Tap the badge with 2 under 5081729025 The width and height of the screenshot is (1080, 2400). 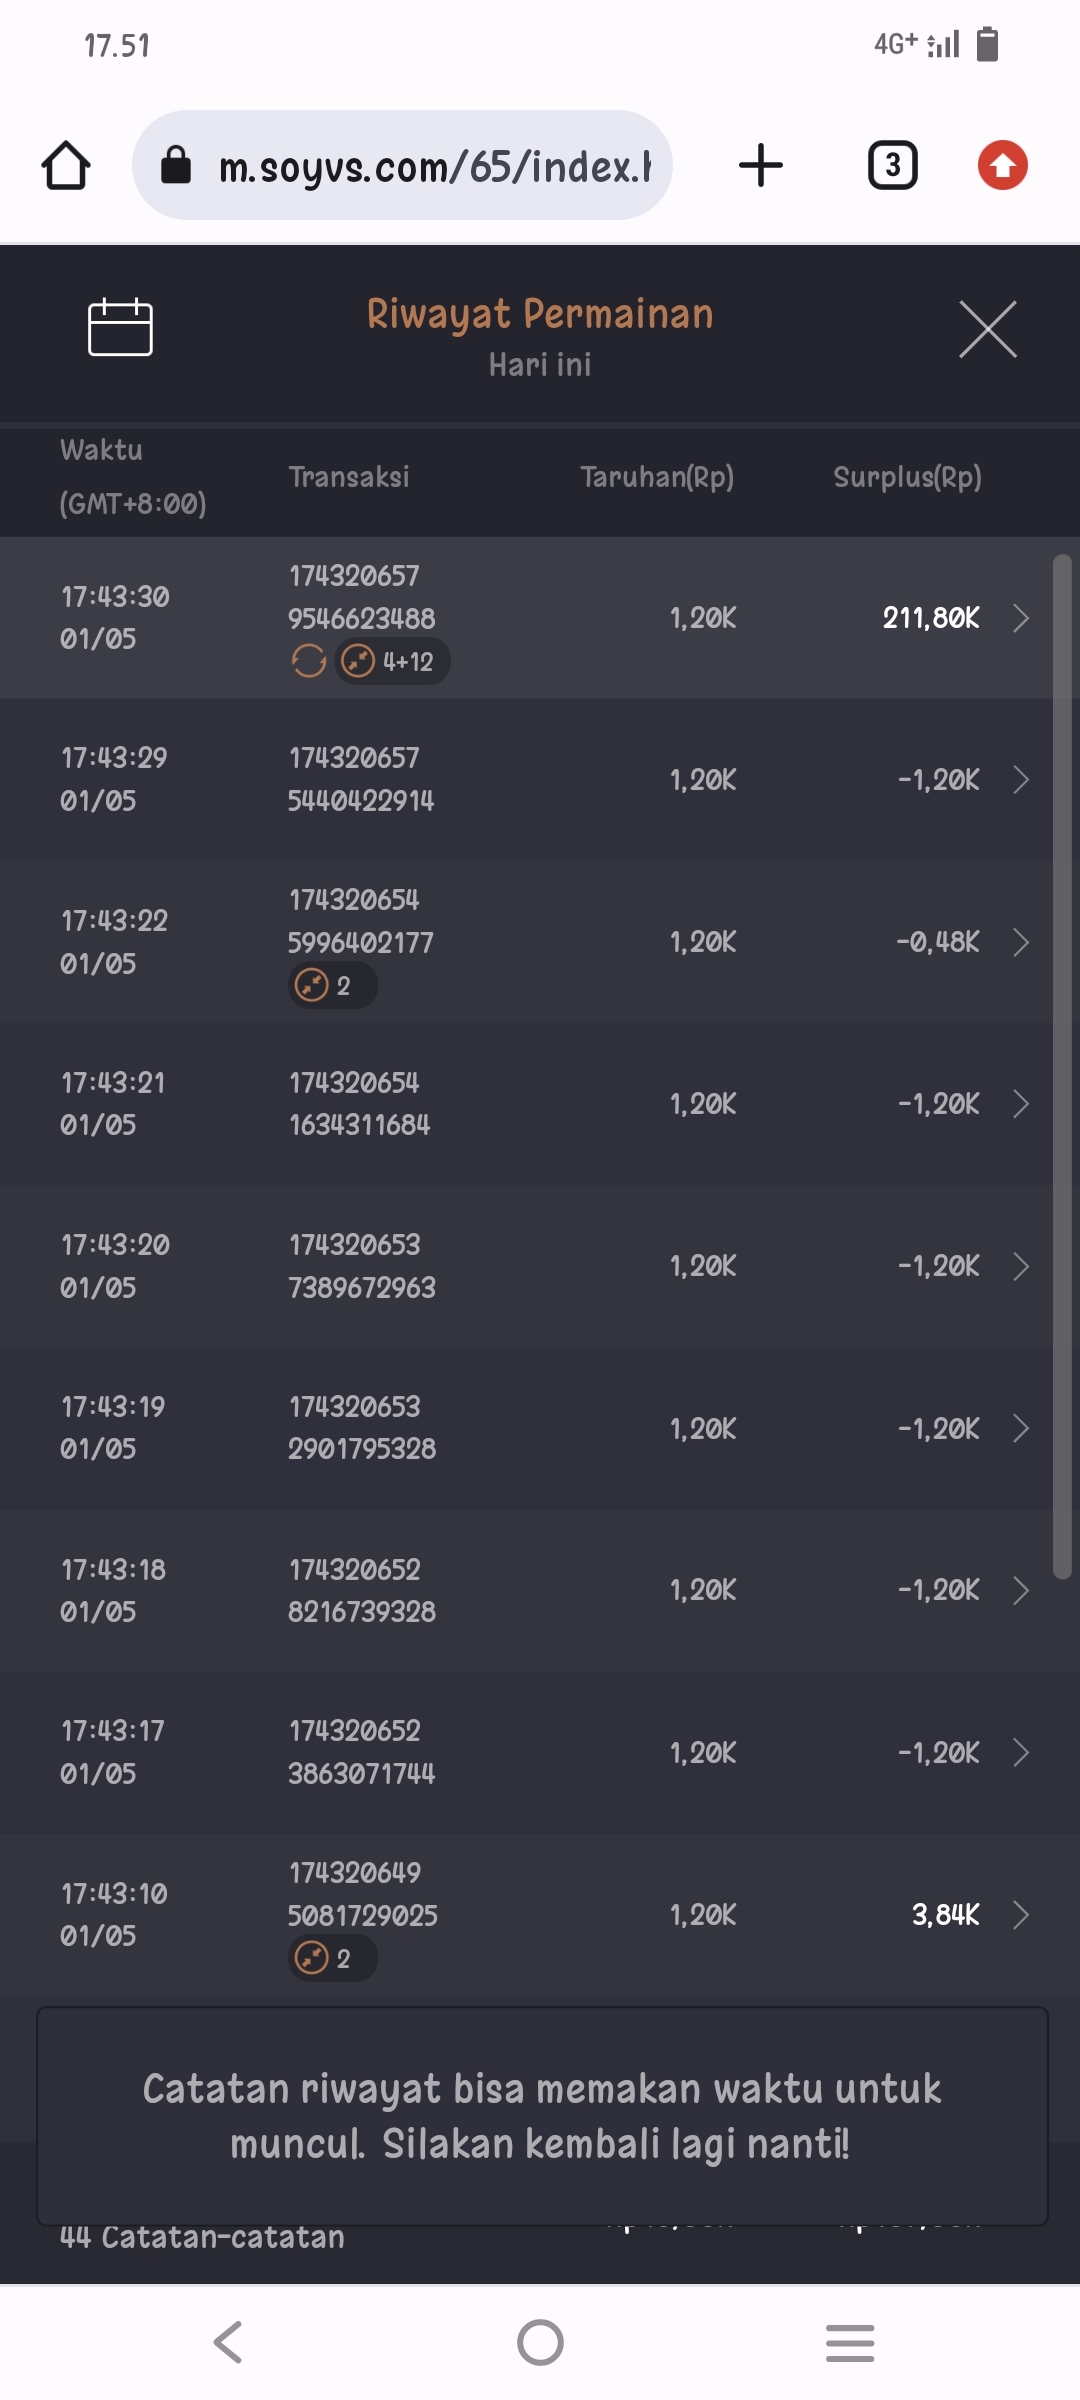pos(332,1958)
